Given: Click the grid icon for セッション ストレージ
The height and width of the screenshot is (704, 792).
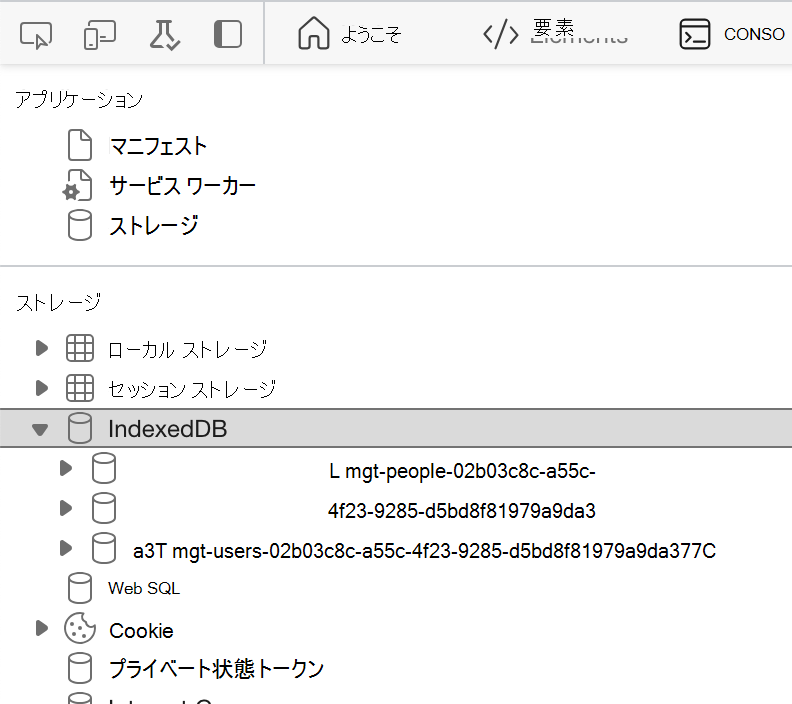Looking at the screenshot, I should [x=80, y=388].
